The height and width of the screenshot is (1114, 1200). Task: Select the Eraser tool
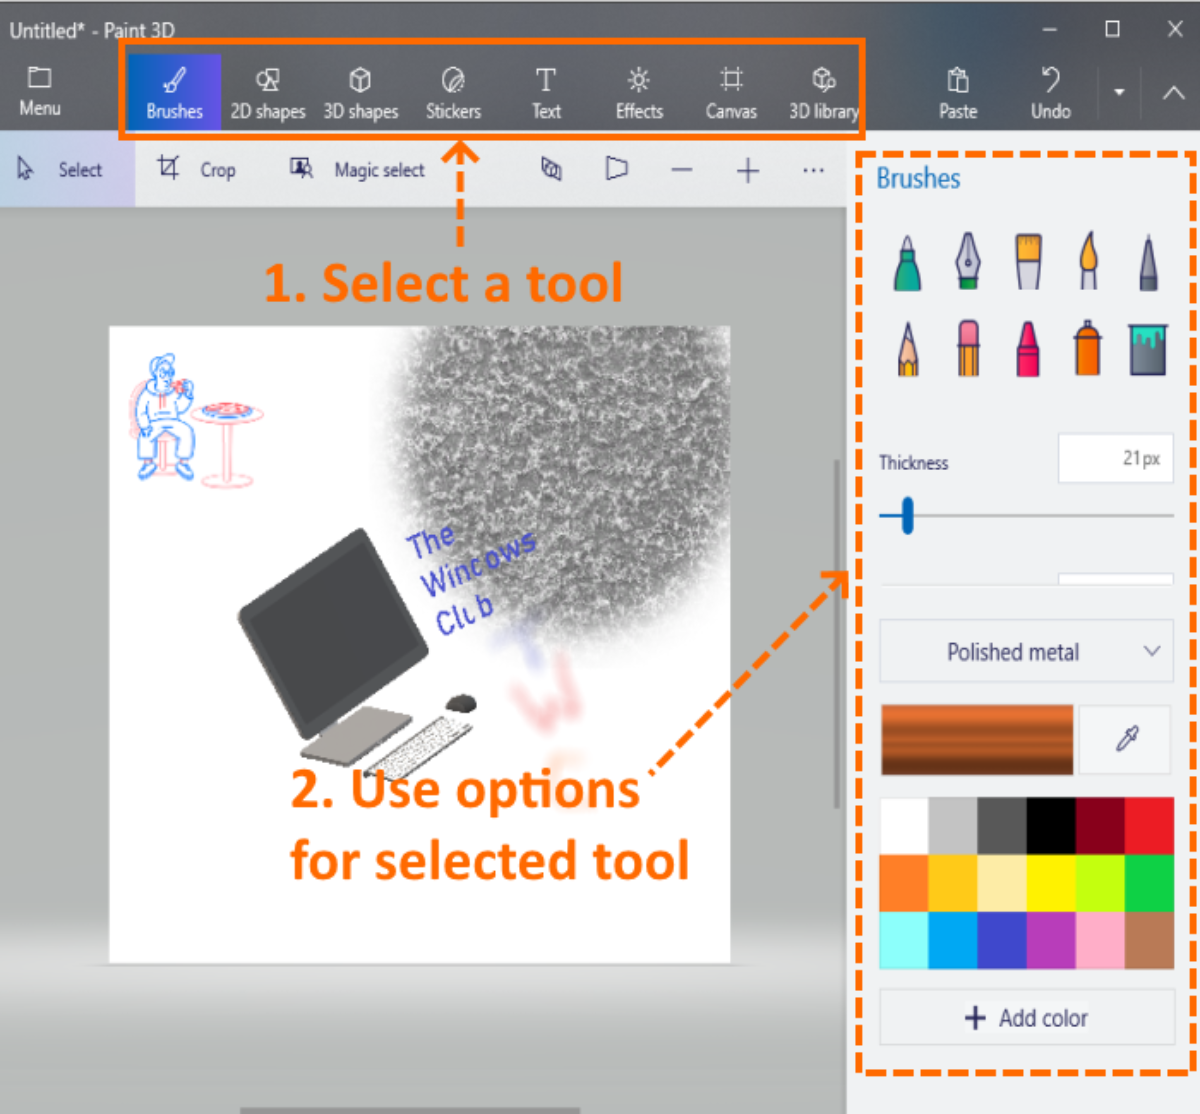pos(968,348)
